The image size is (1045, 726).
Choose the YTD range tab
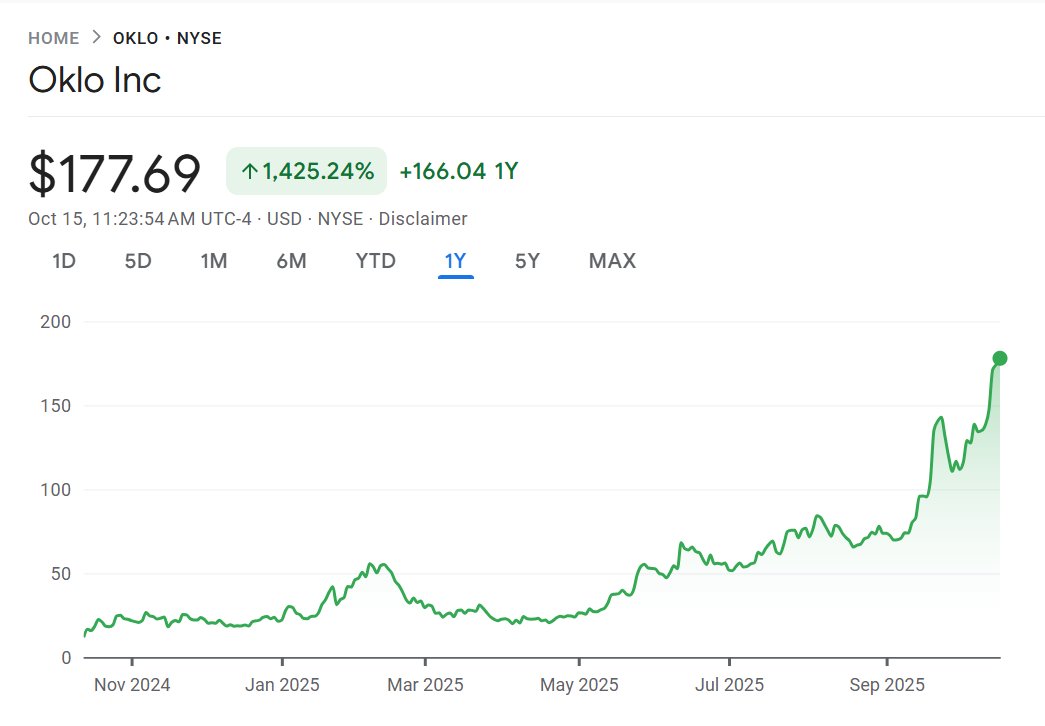click(x=376, y=261)
